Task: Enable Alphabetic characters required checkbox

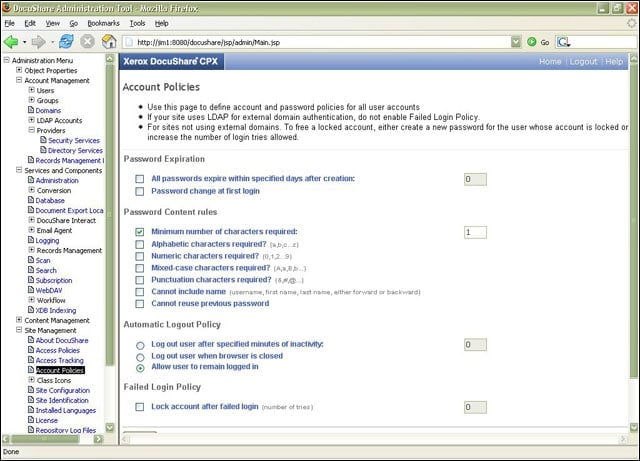Action: click(x=140, y=244)
